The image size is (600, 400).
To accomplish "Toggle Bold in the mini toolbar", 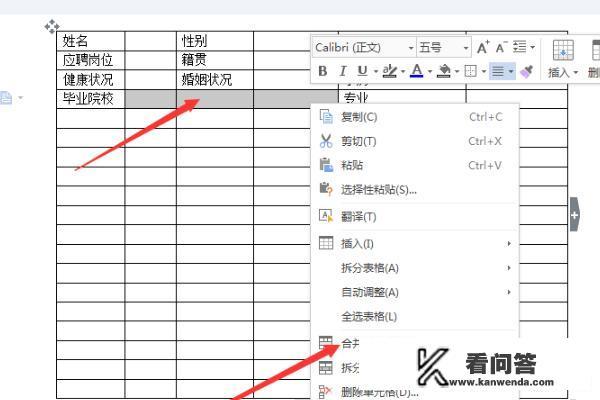I will pos(323,71).
